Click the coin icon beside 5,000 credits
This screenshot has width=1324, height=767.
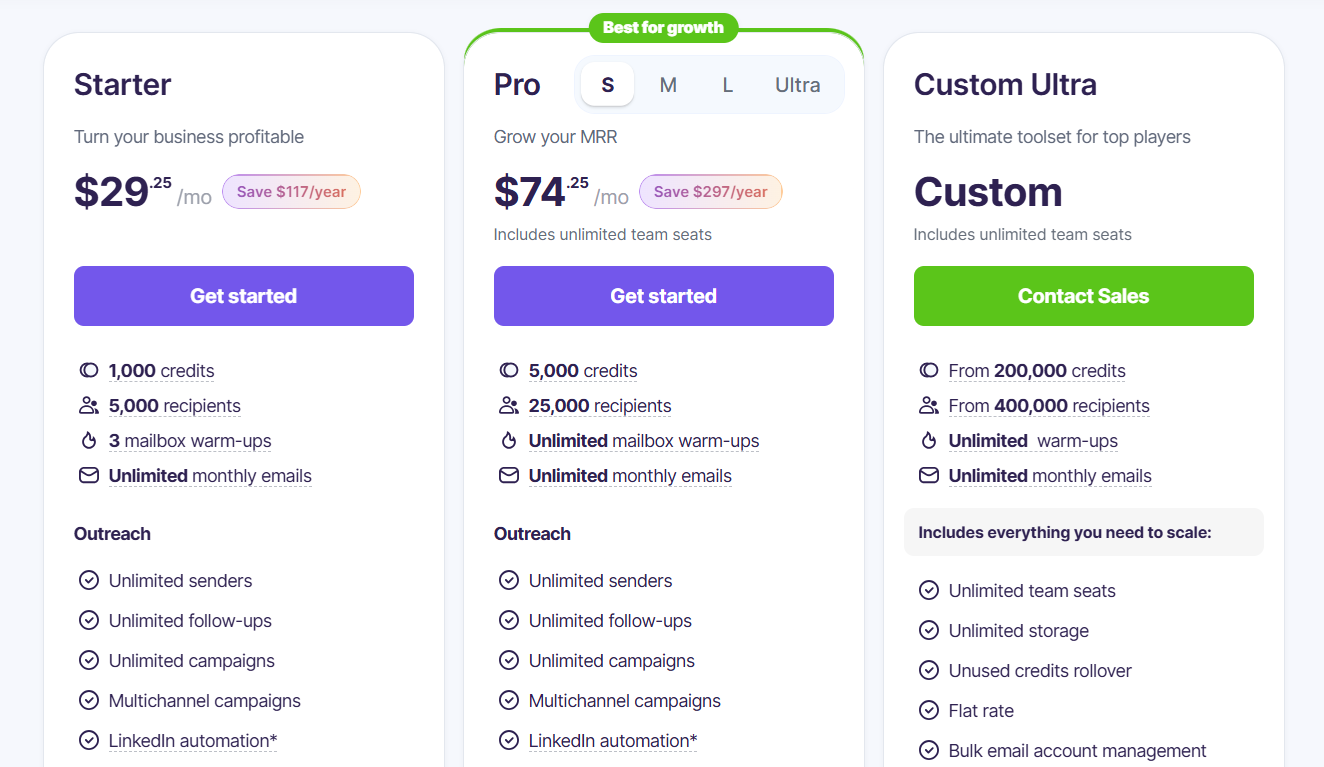coord(509,371)
